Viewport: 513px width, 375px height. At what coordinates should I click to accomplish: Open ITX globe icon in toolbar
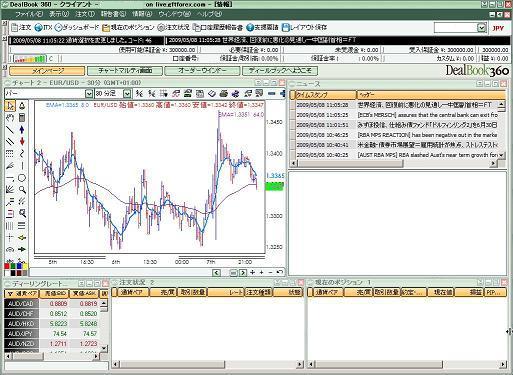43,27
